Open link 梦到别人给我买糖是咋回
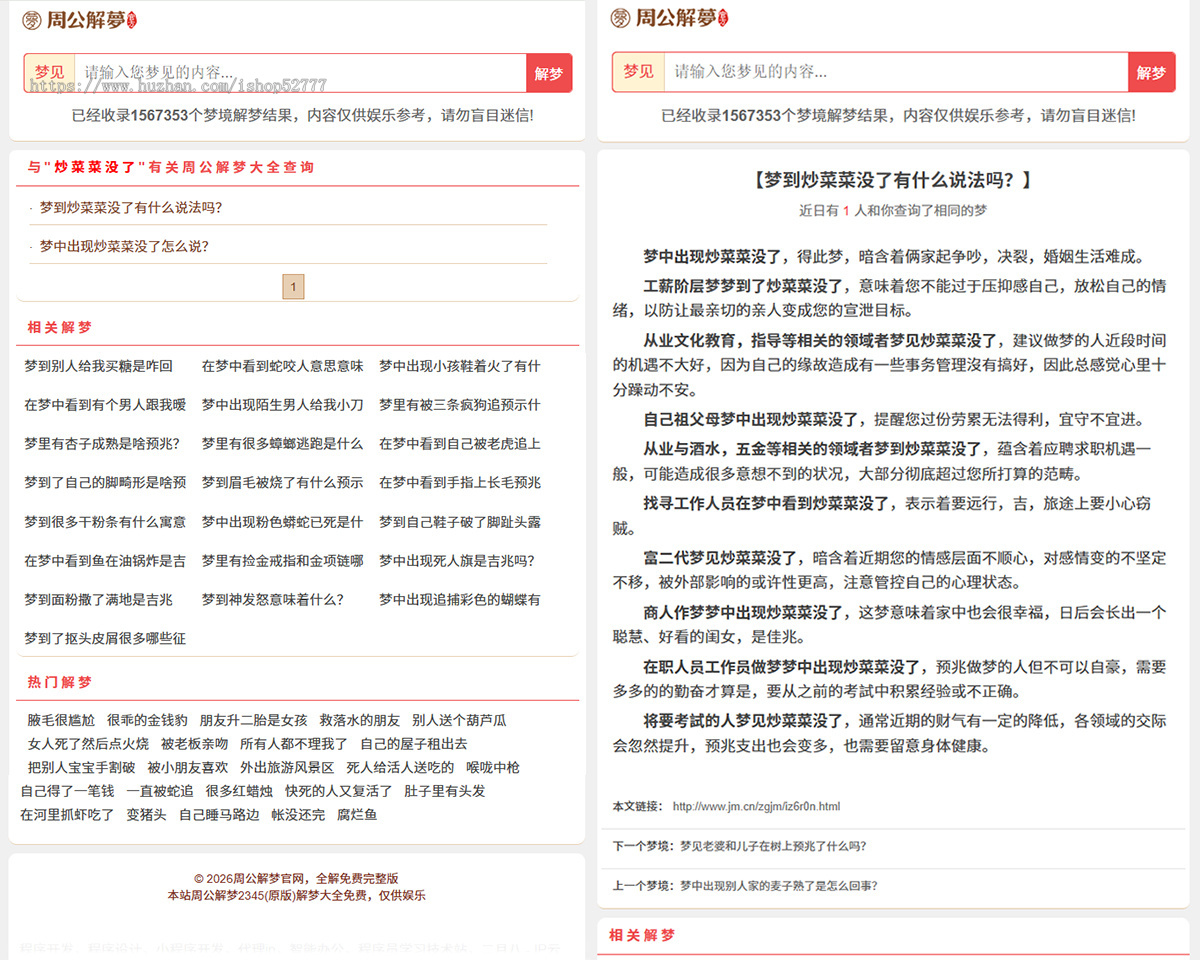Image resolution: width=1200 pixels, height=960 pixels. 98,366
